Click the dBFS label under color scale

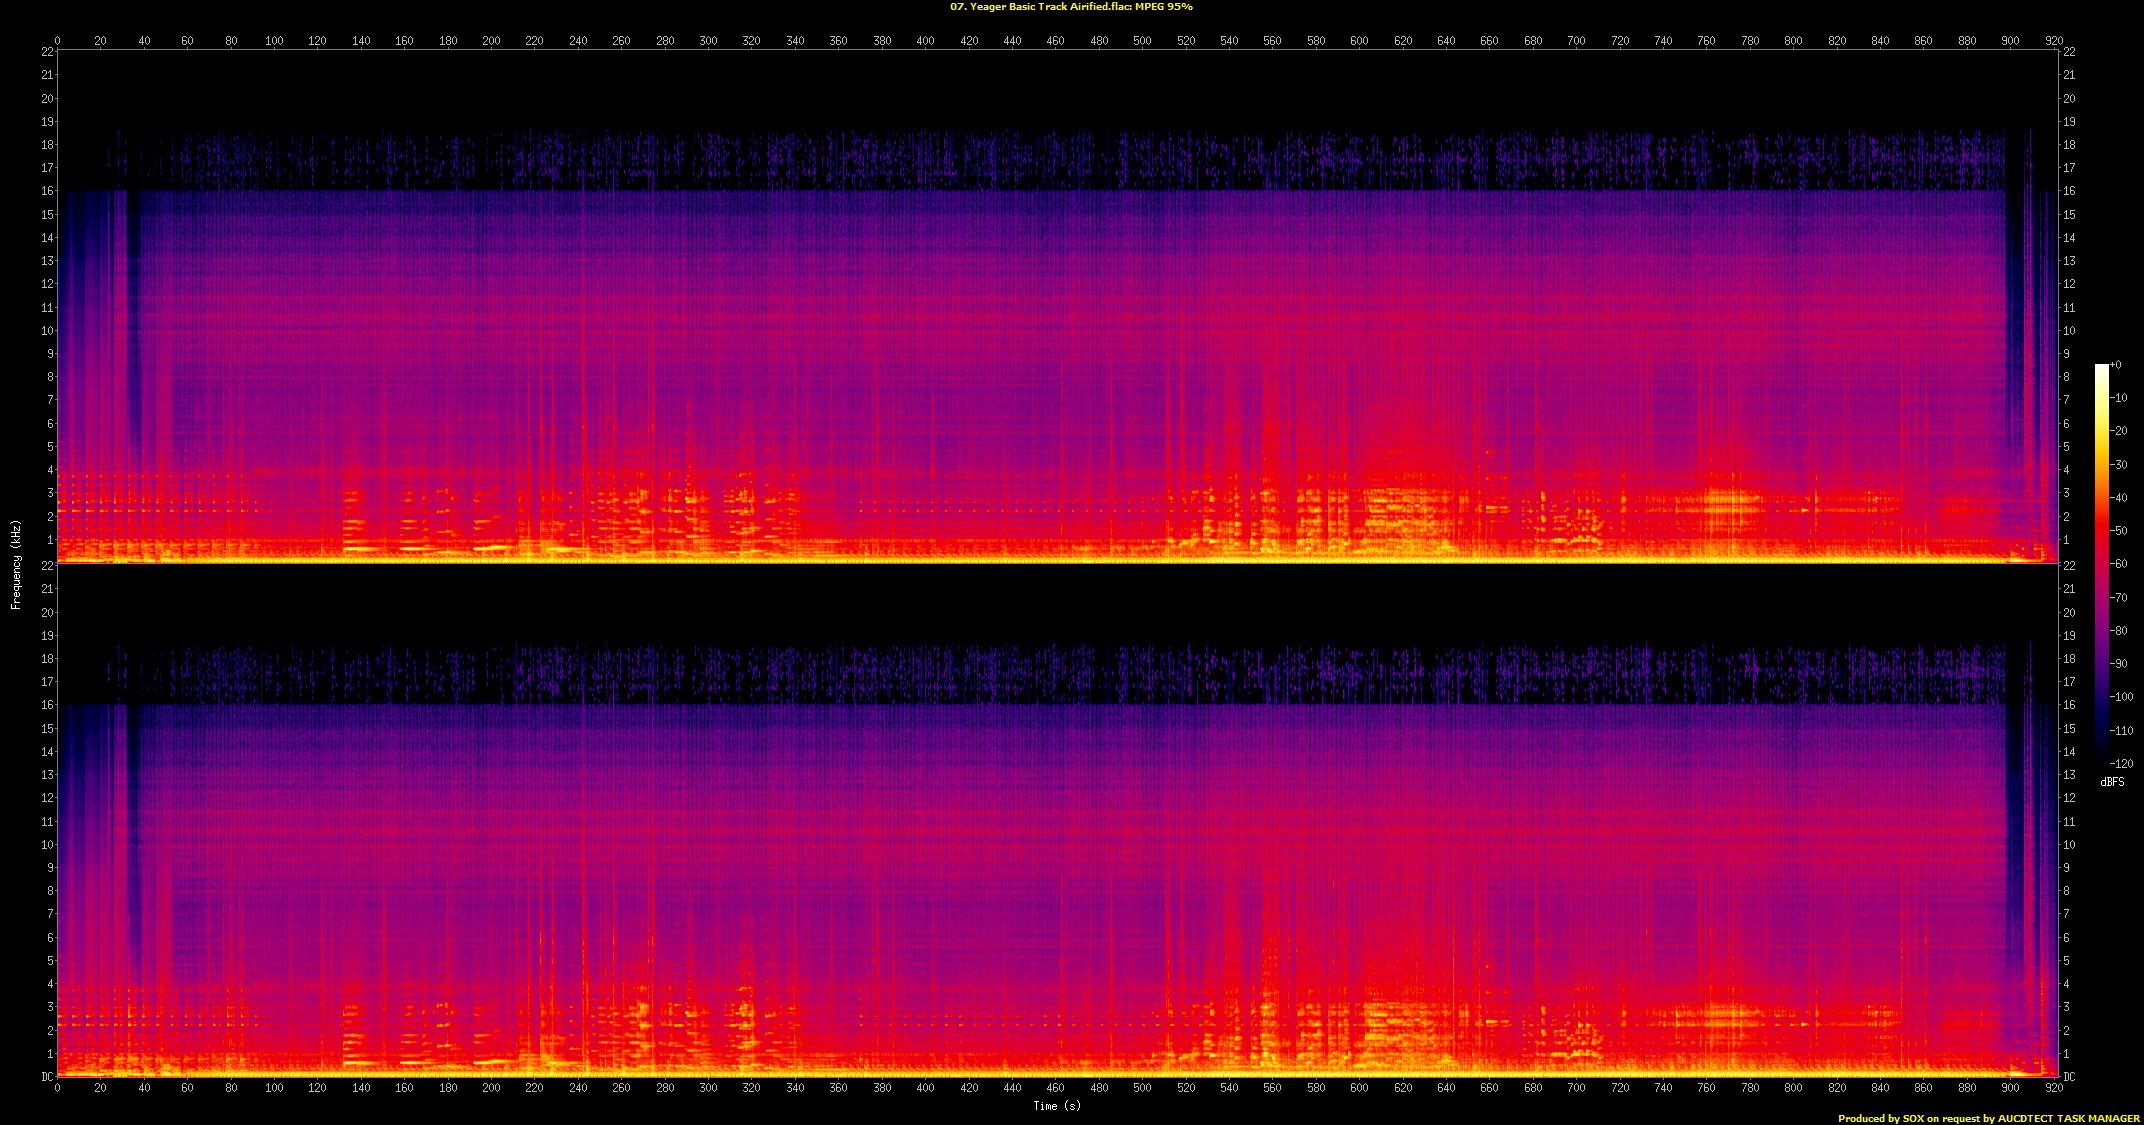[x=2112, y=782]
